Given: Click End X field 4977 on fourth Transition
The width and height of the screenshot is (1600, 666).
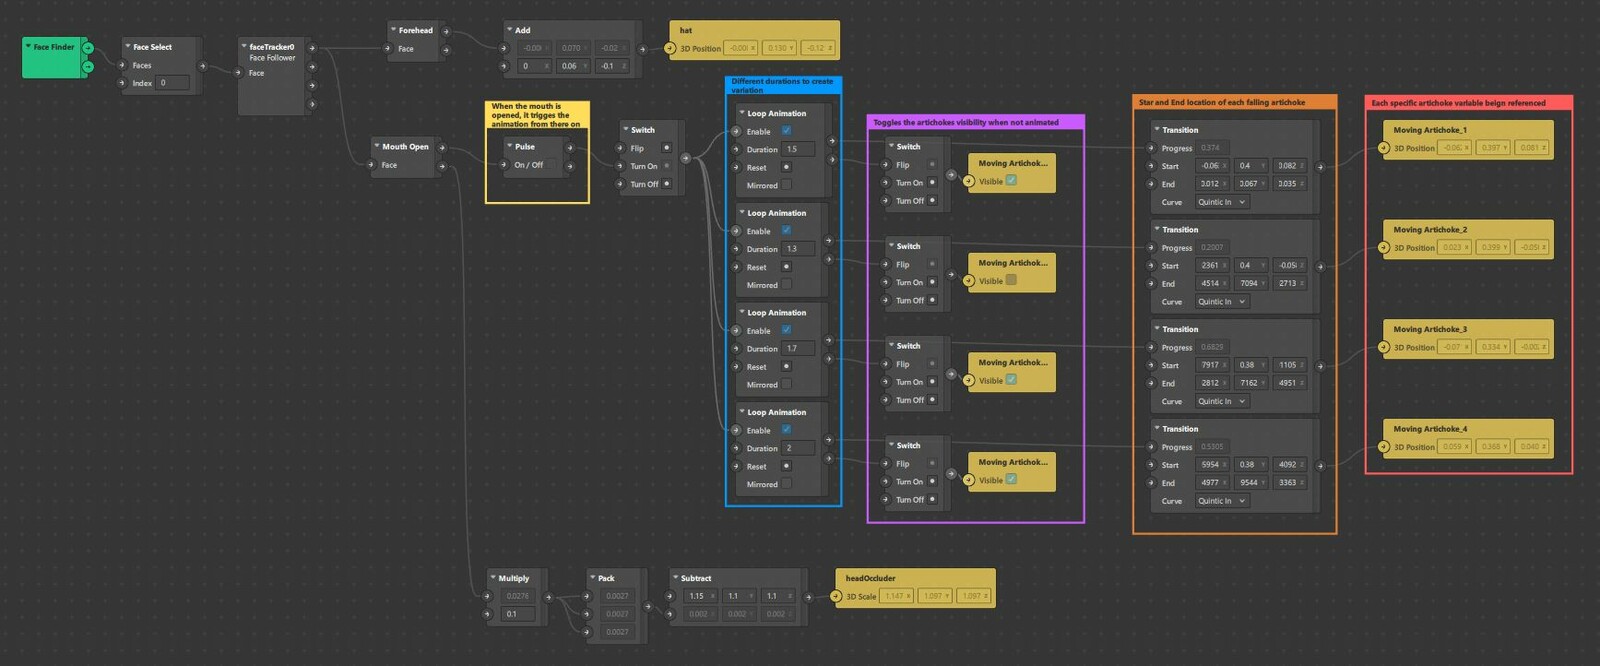Looking at the screenshot, I should [1214, 483].
